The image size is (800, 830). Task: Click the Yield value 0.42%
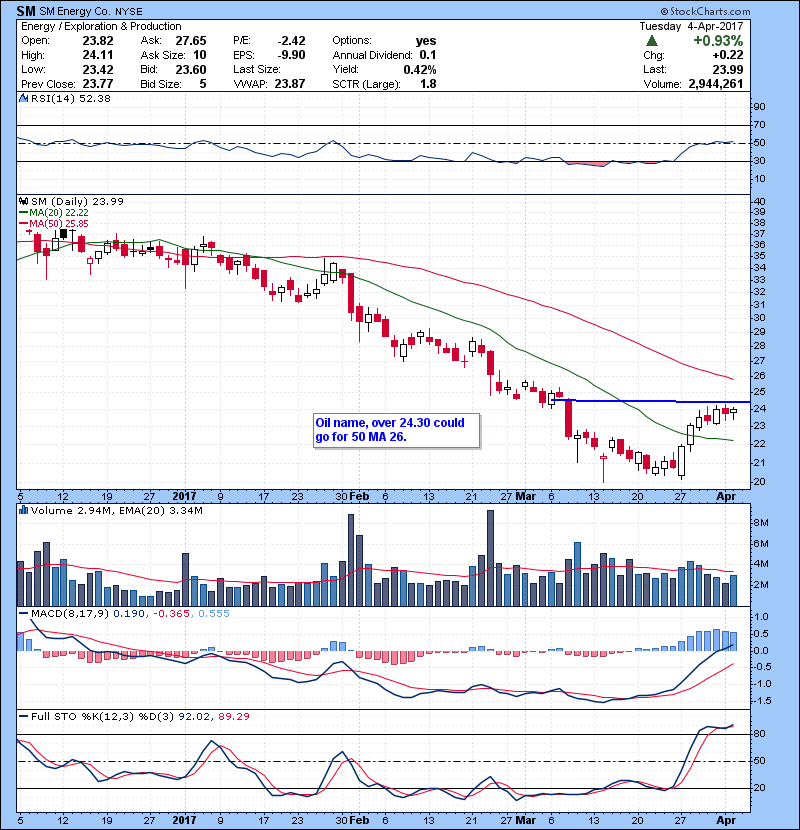pos(420,69)
